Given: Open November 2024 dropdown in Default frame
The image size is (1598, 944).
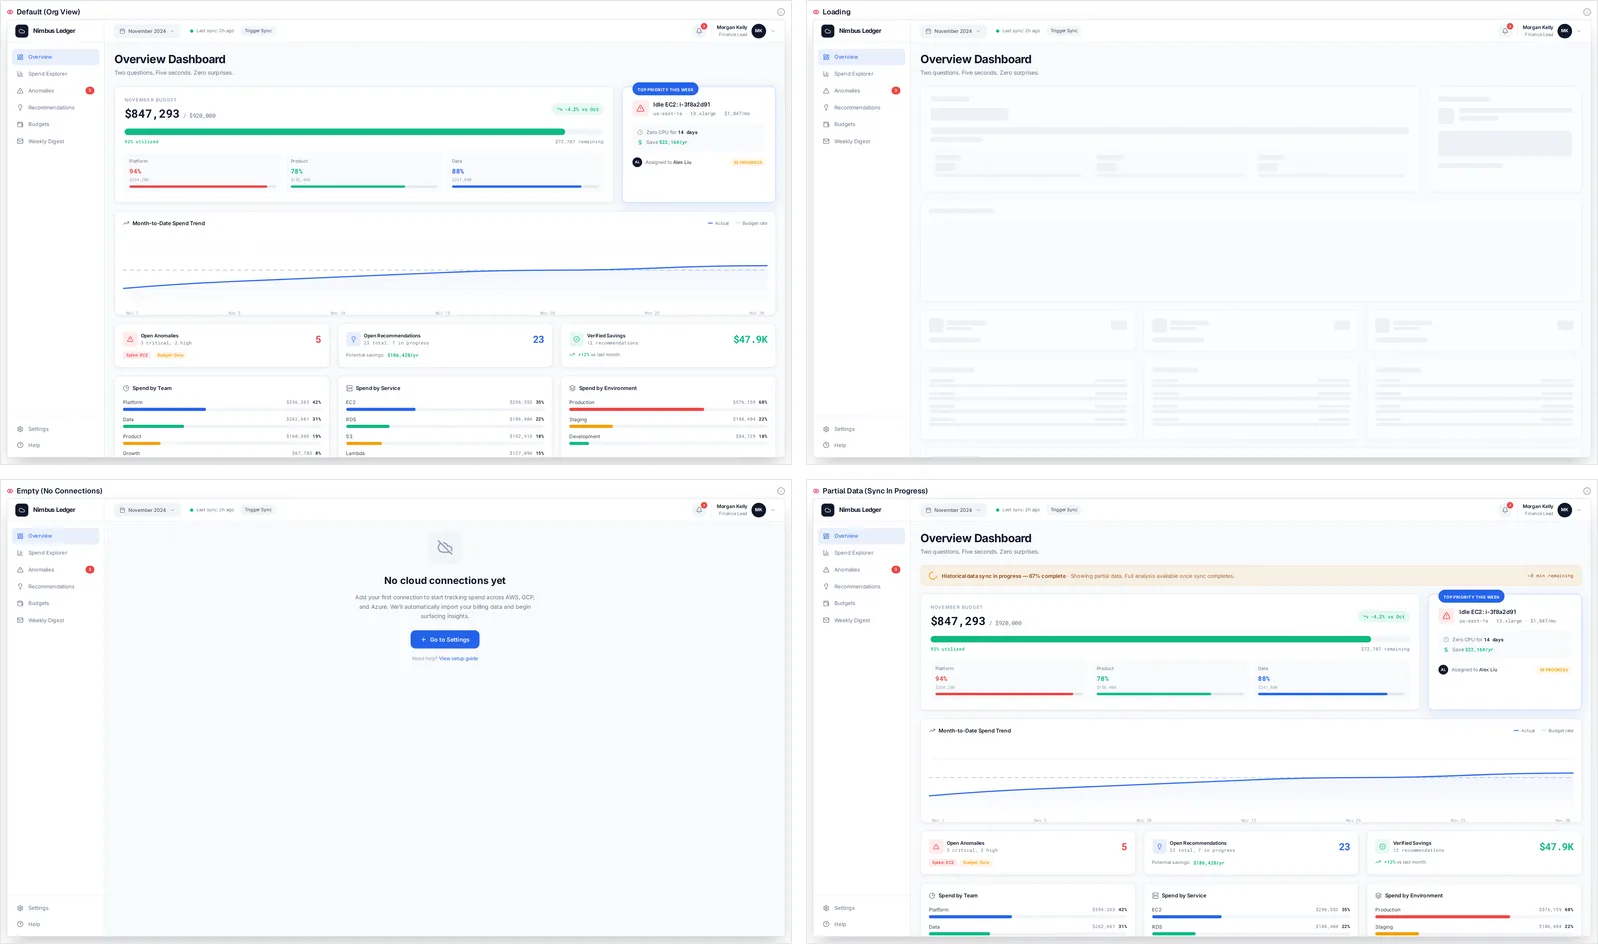Looking at the screenshot, I should point(147,31).
